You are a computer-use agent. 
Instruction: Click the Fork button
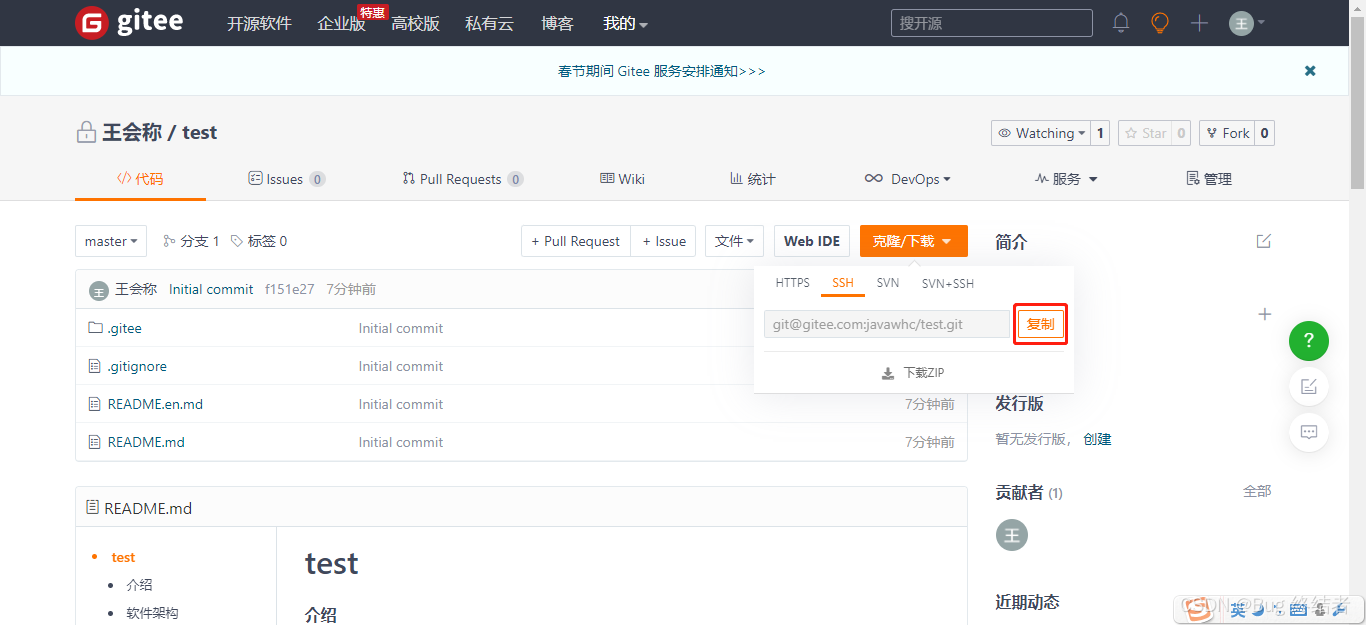tap(1227, 133)
